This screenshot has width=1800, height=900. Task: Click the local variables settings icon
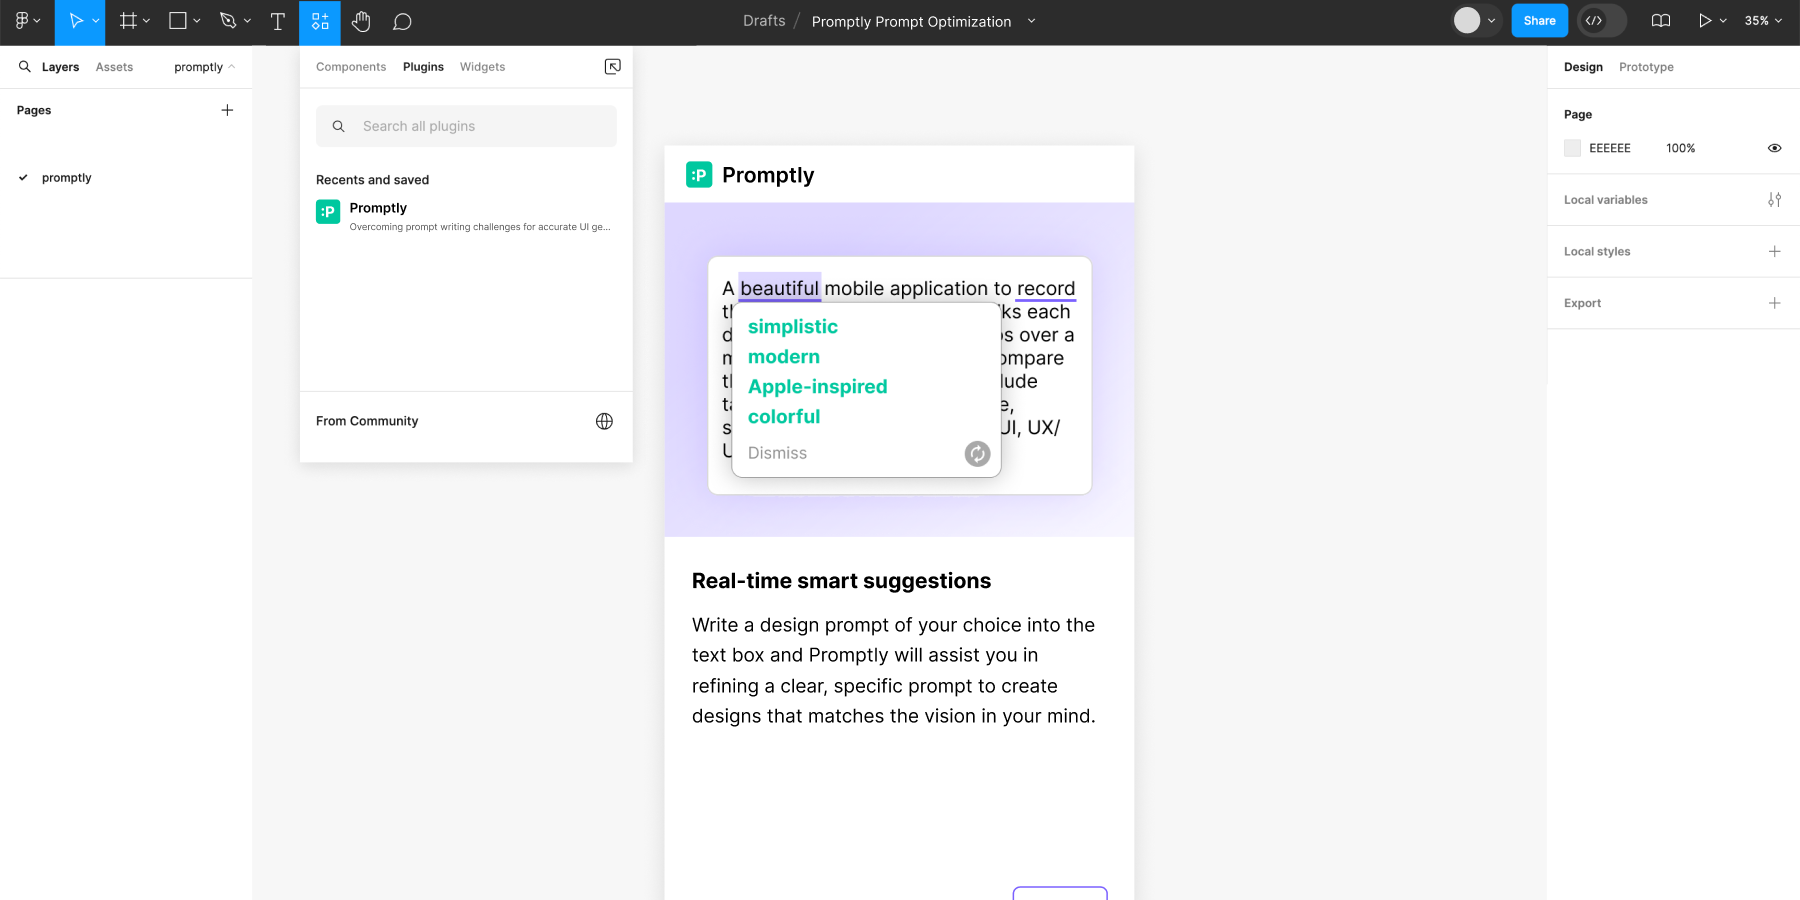pos(1774,200)
